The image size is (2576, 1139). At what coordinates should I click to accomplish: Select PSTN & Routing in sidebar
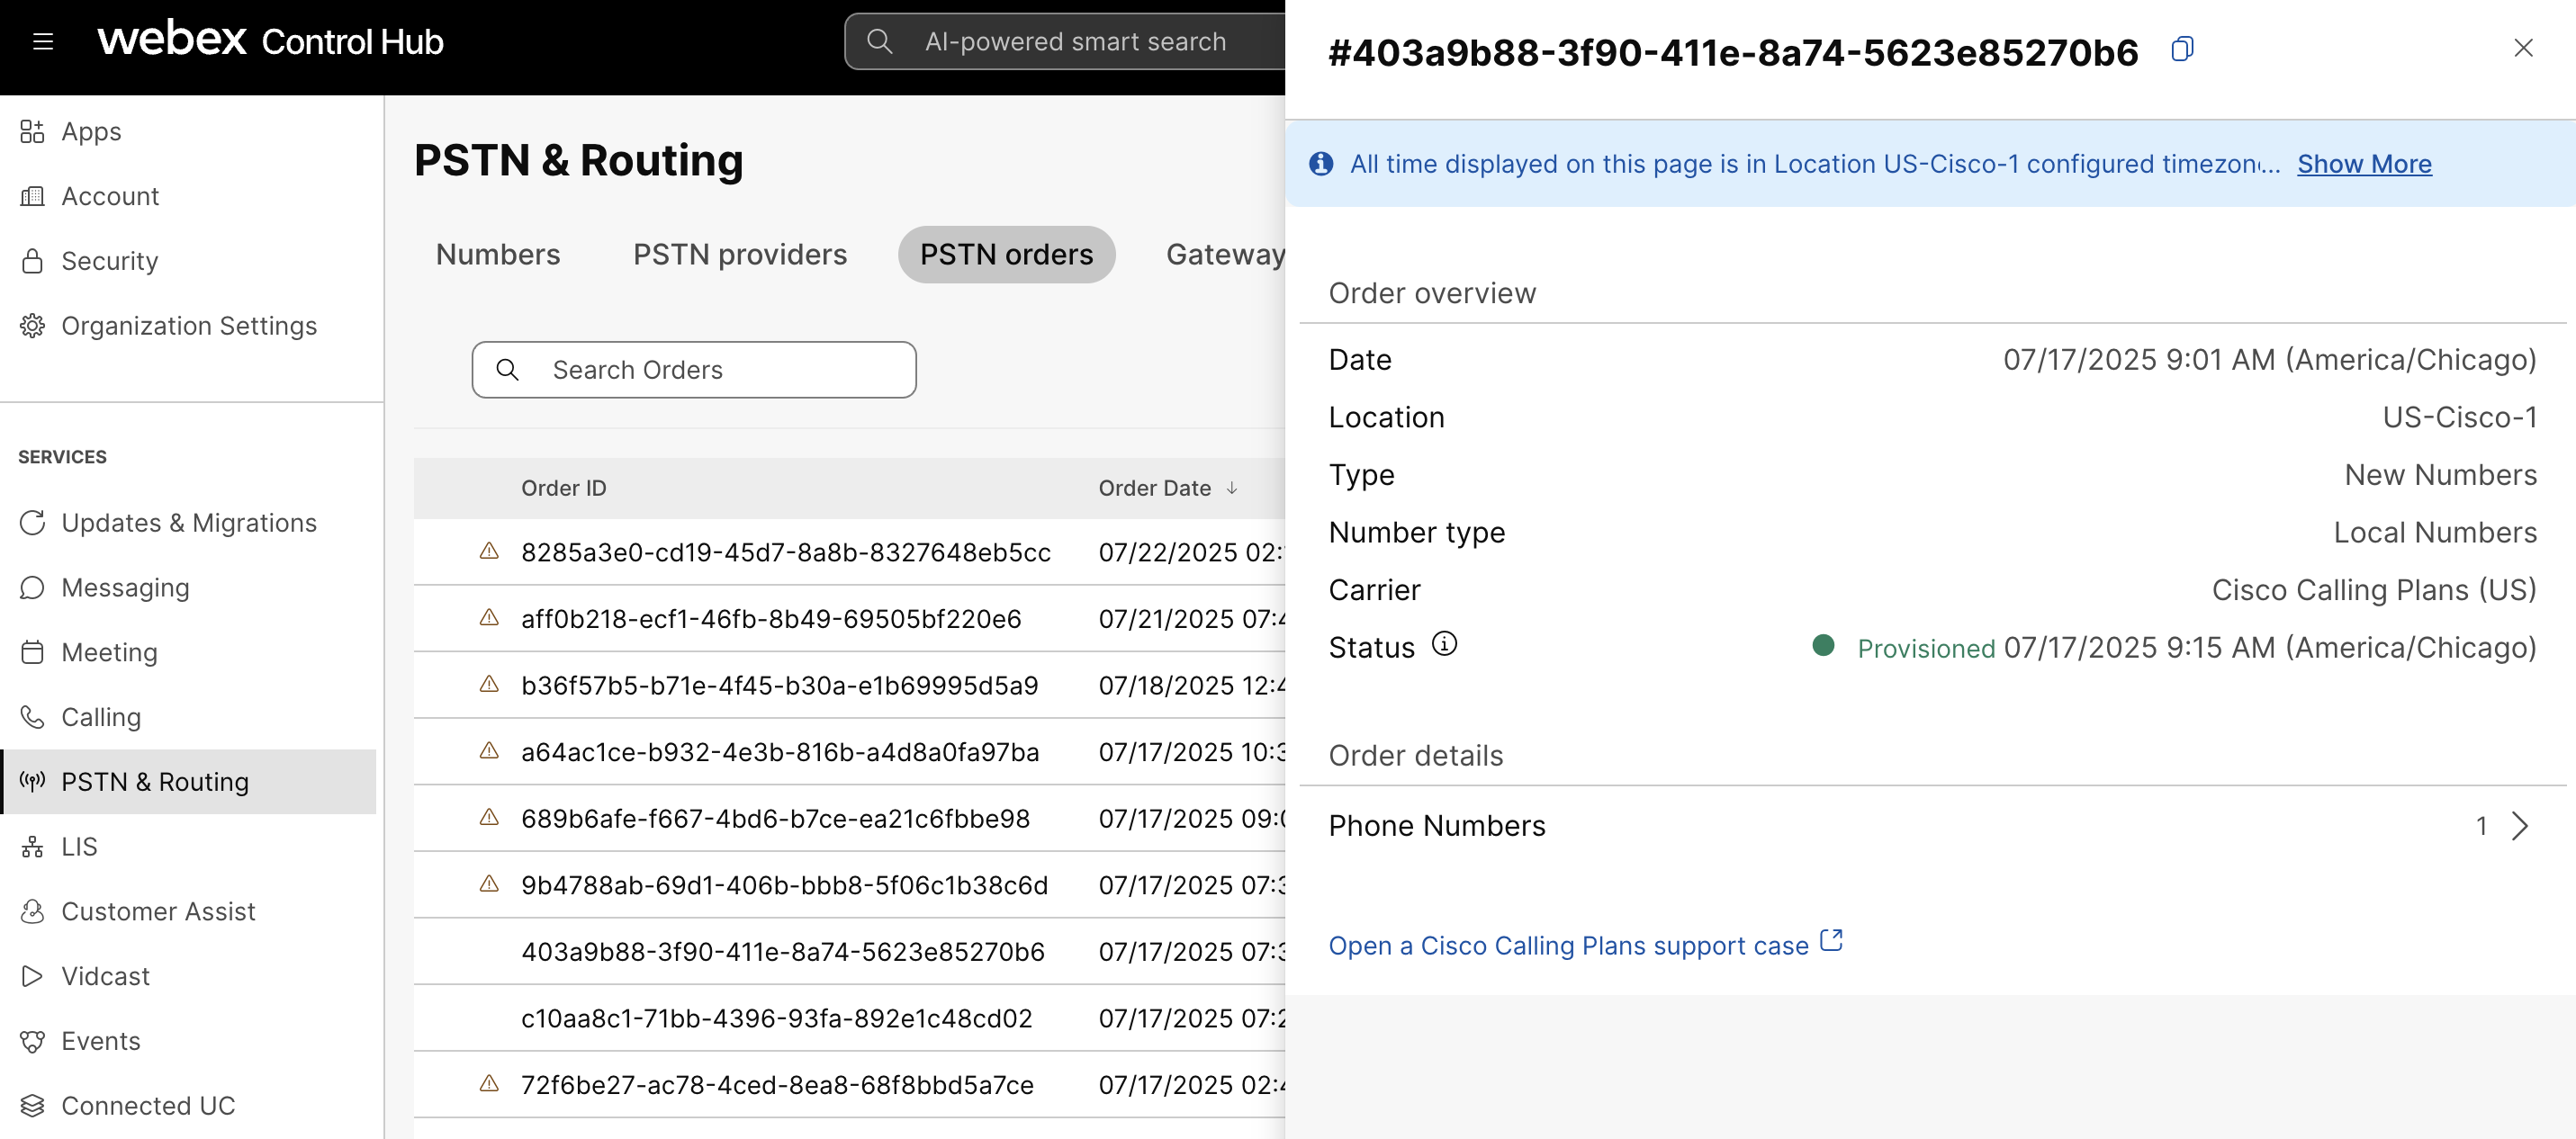[190, 782]
